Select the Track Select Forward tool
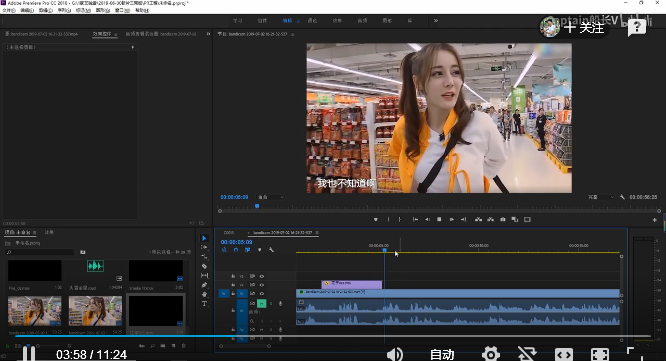This screenshot has width=666, height=361. [x=204, y=248]
